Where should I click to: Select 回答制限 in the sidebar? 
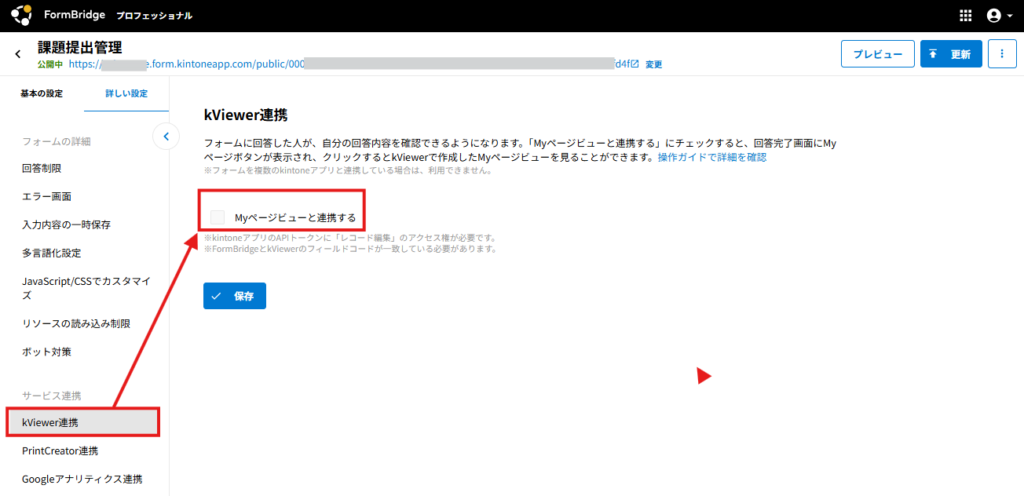point(42,169)
